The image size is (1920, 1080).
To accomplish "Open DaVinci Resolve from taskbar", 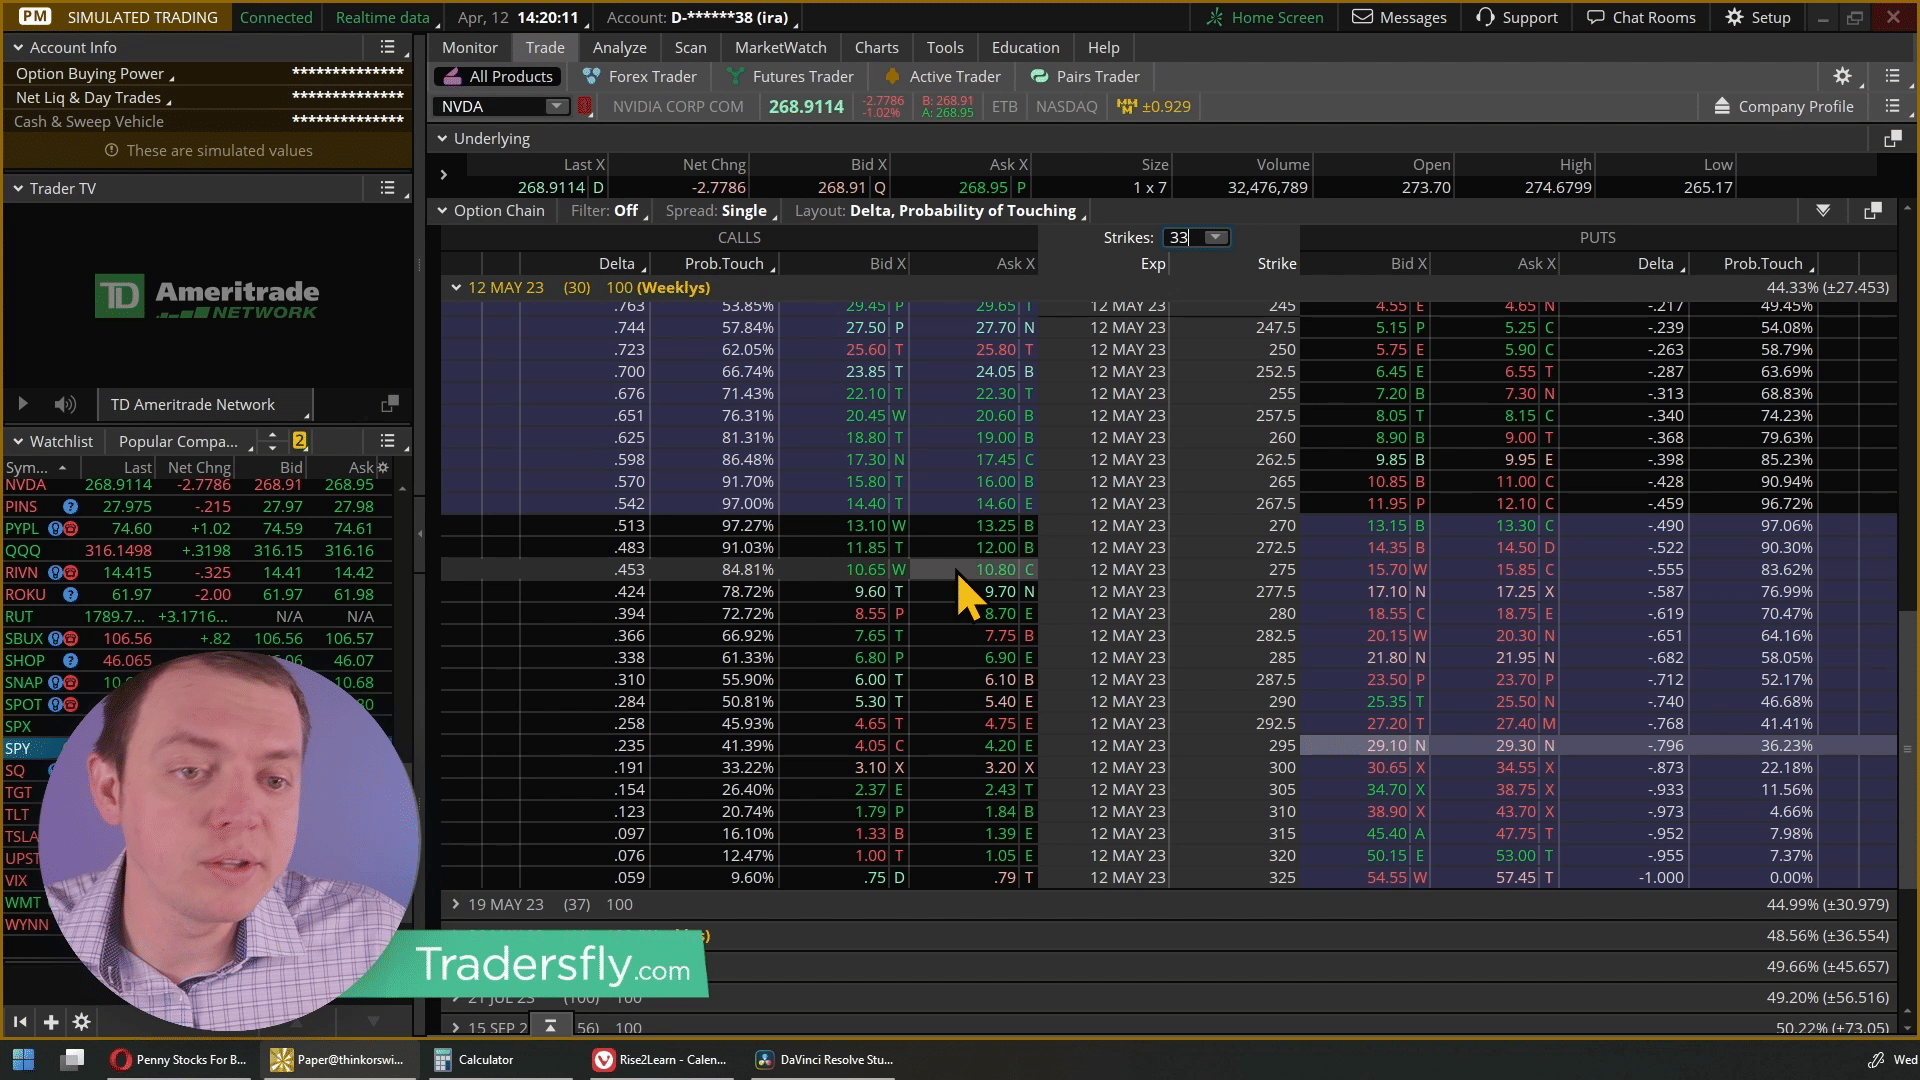I will click(x=824, y=1059).
